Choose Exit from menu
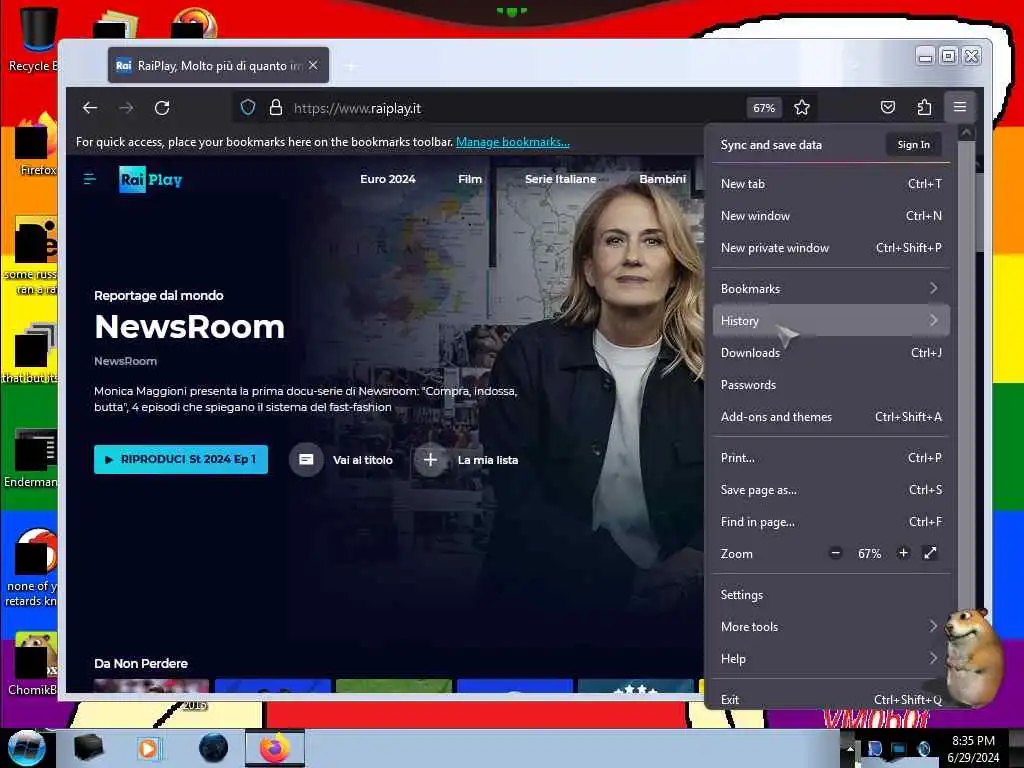Screen dimensions: 1024x768 click(x=831, y=699)
